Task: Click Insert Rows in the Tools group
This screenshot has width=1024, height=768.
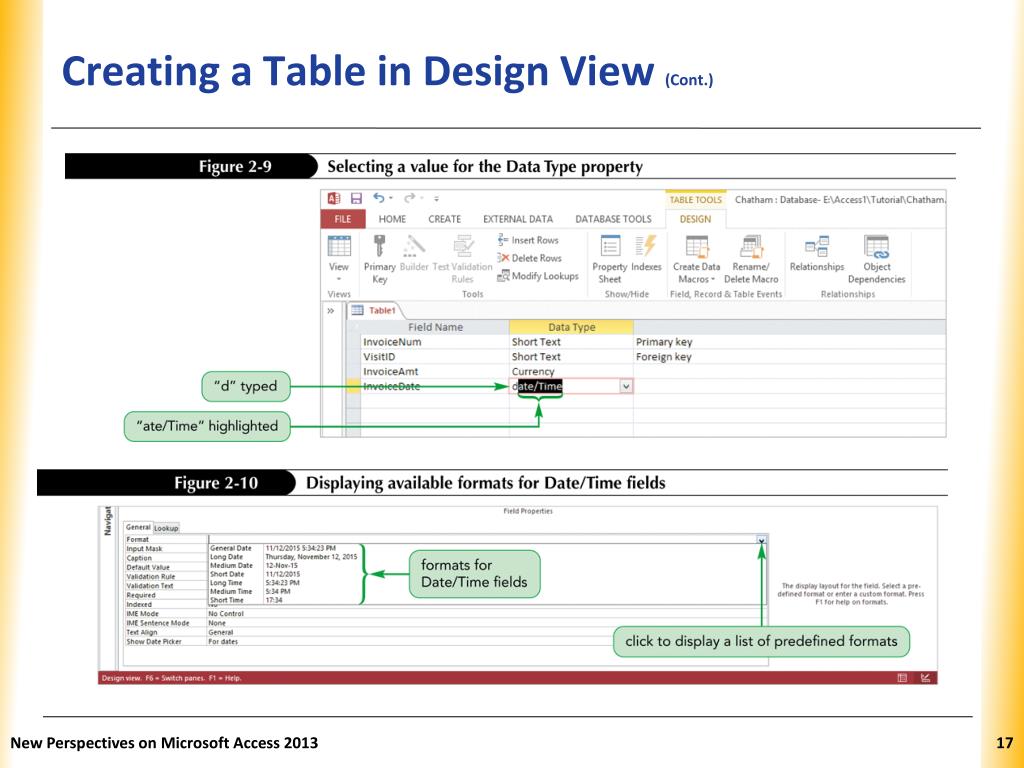Action: click(x=528, y=240)
